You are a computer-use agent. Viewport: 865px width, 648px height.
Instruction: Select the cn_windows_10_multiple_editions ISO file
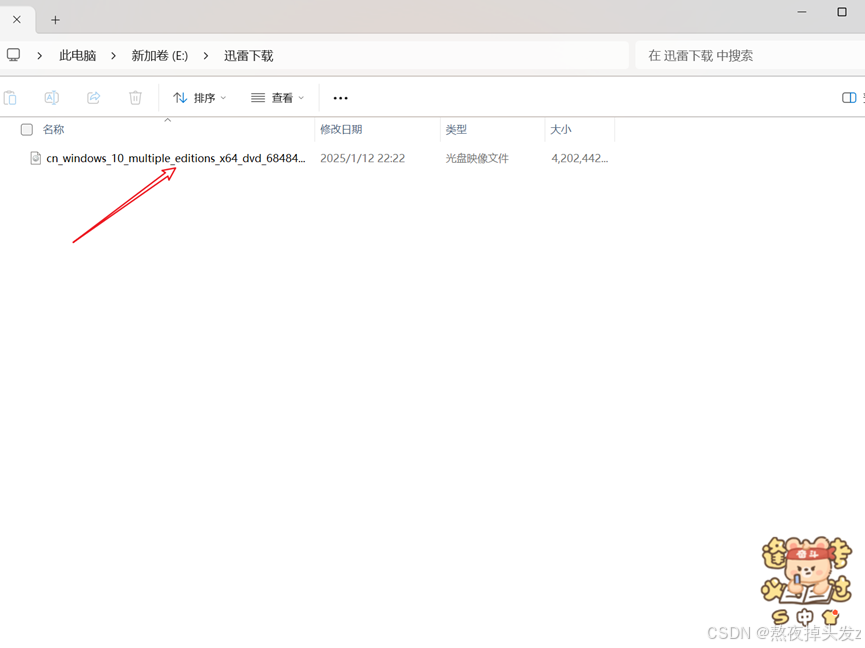click(x=175, y=158)
